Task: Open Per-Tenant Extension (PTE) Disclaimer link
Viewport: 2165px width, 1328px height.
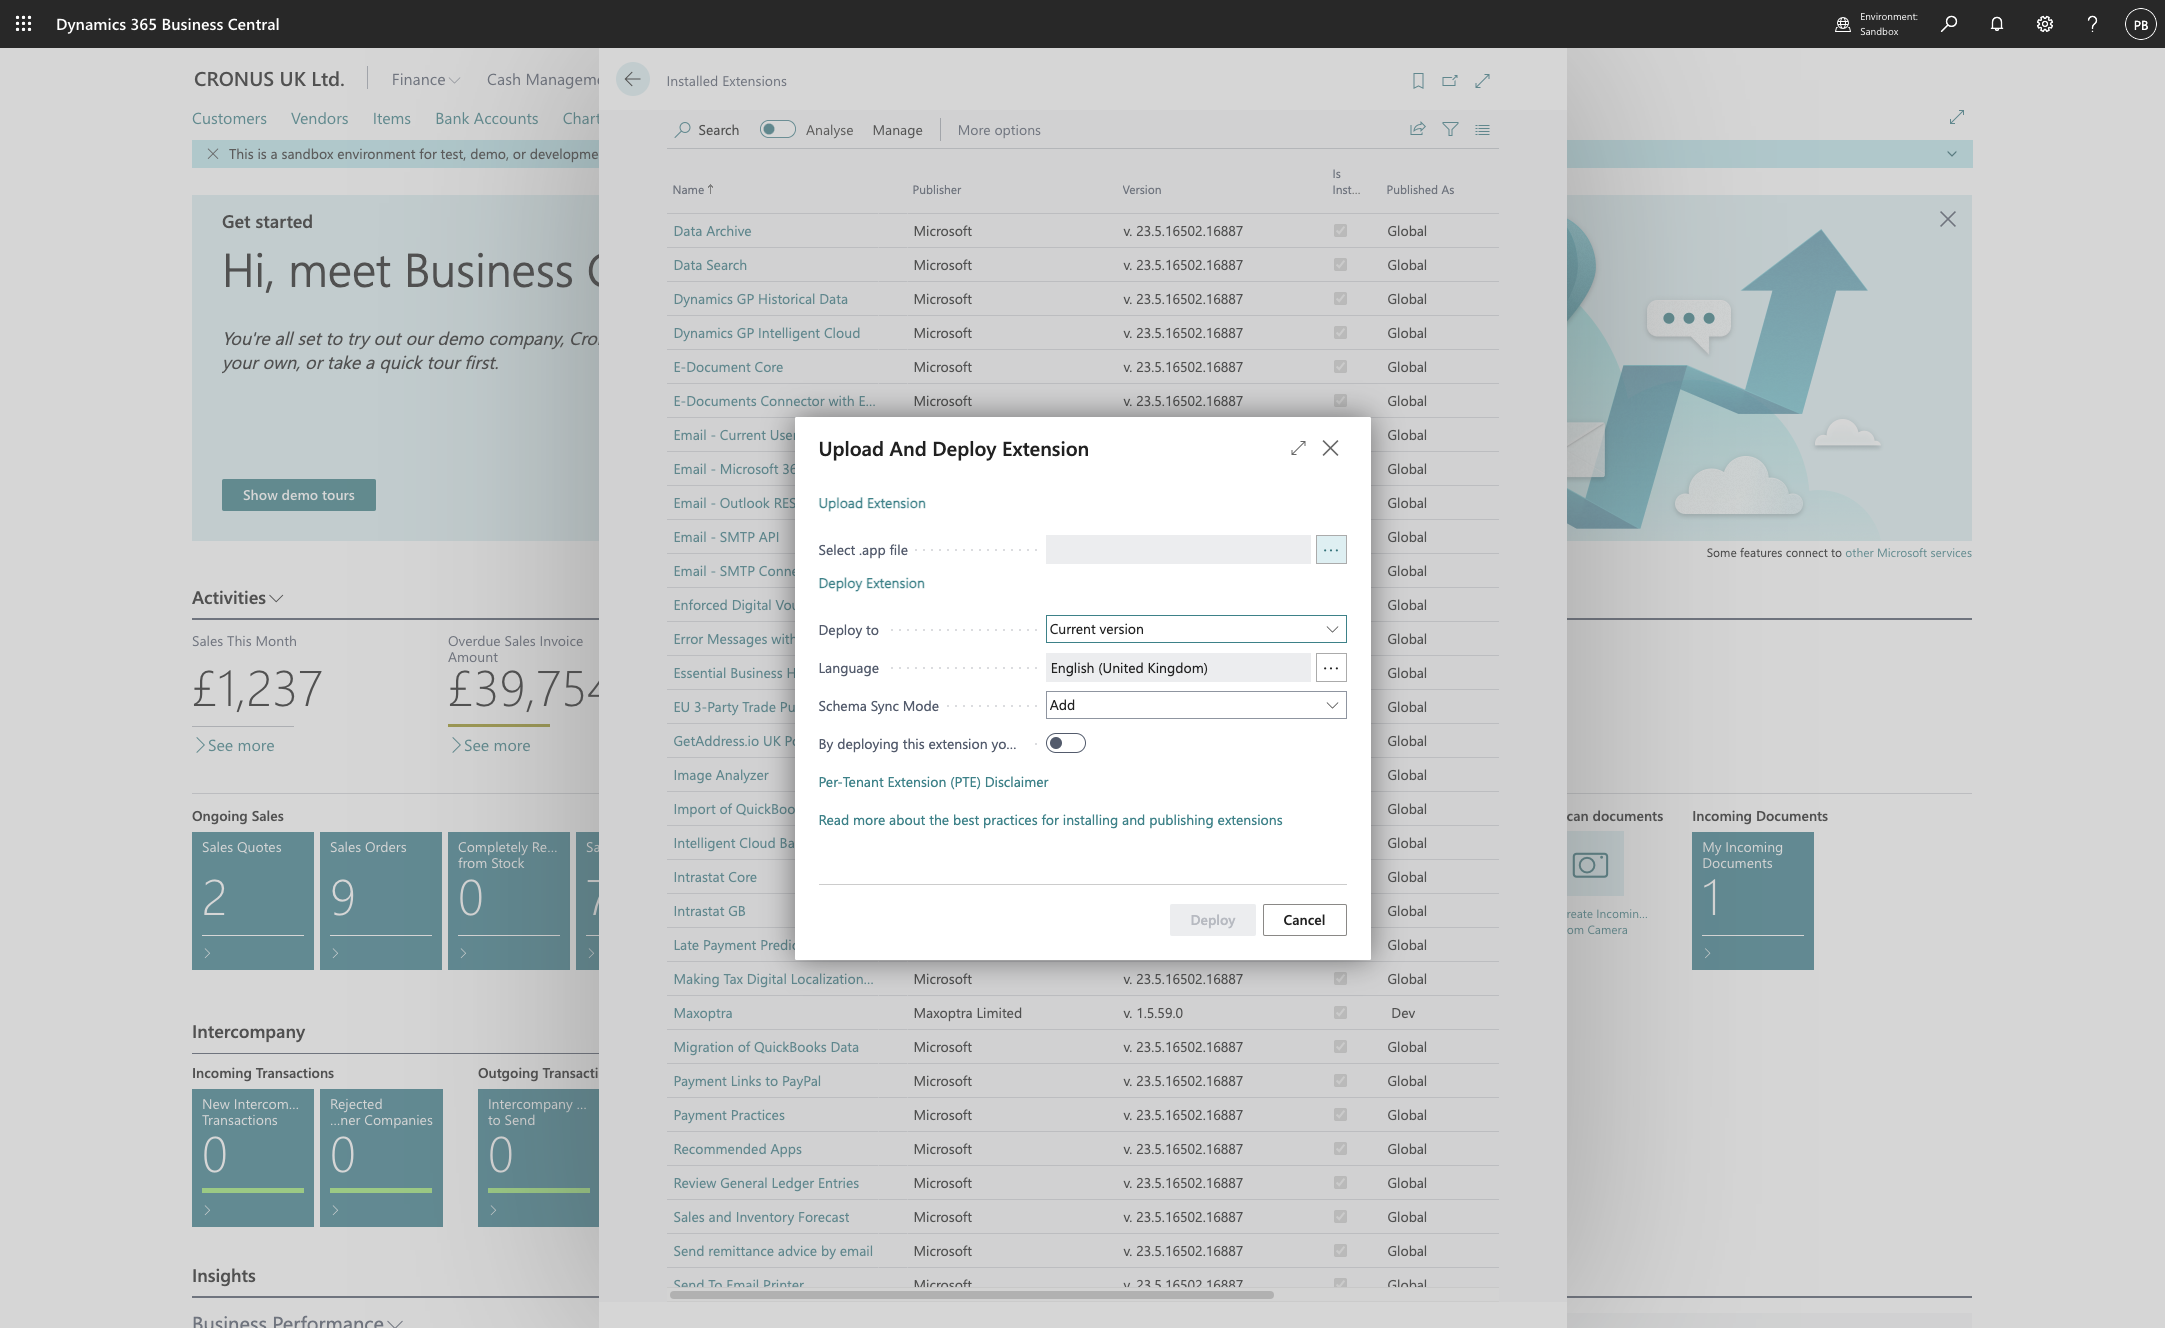Action: tap(933, 782)
